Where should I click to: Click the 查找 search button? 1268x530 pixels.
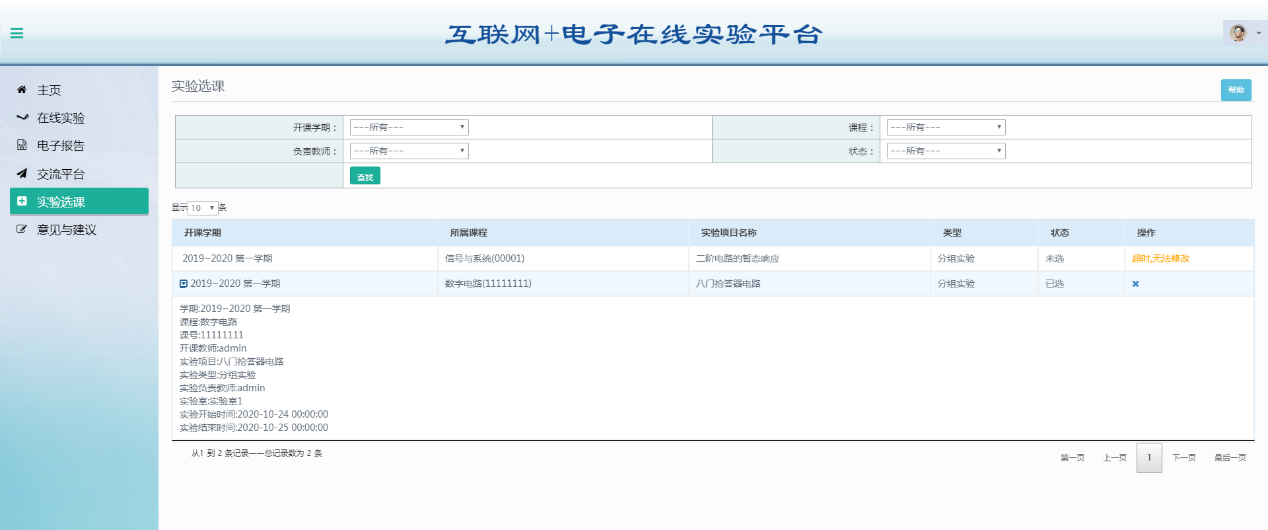pos(365,176)
